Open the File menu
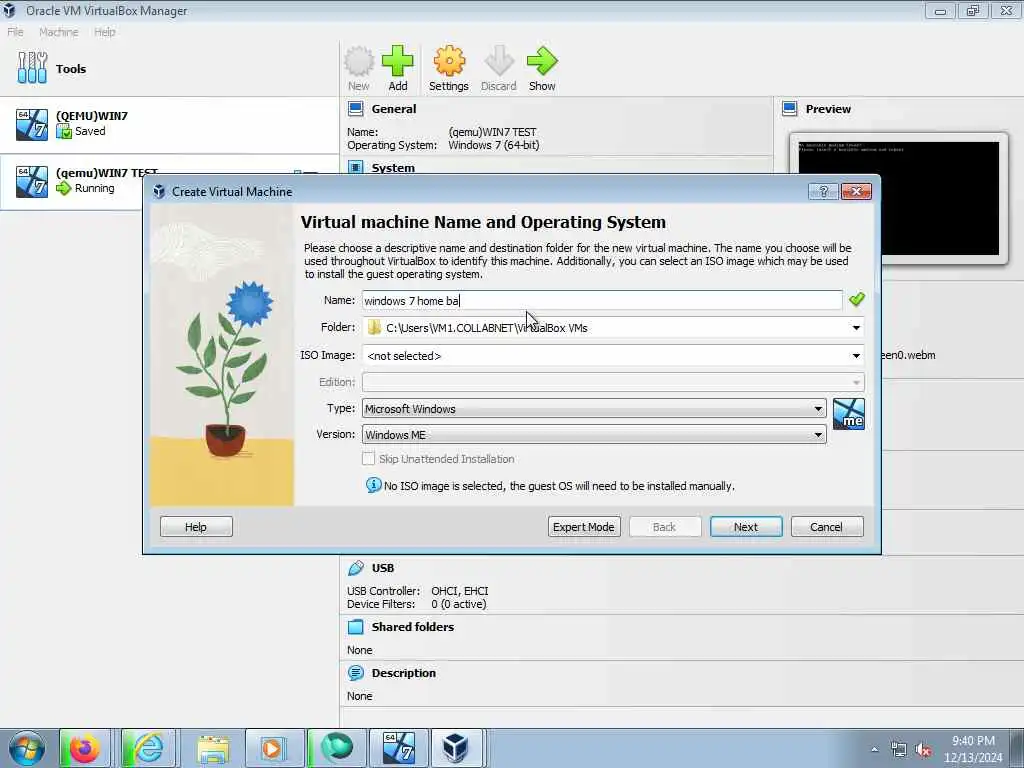 coord(16,32)
